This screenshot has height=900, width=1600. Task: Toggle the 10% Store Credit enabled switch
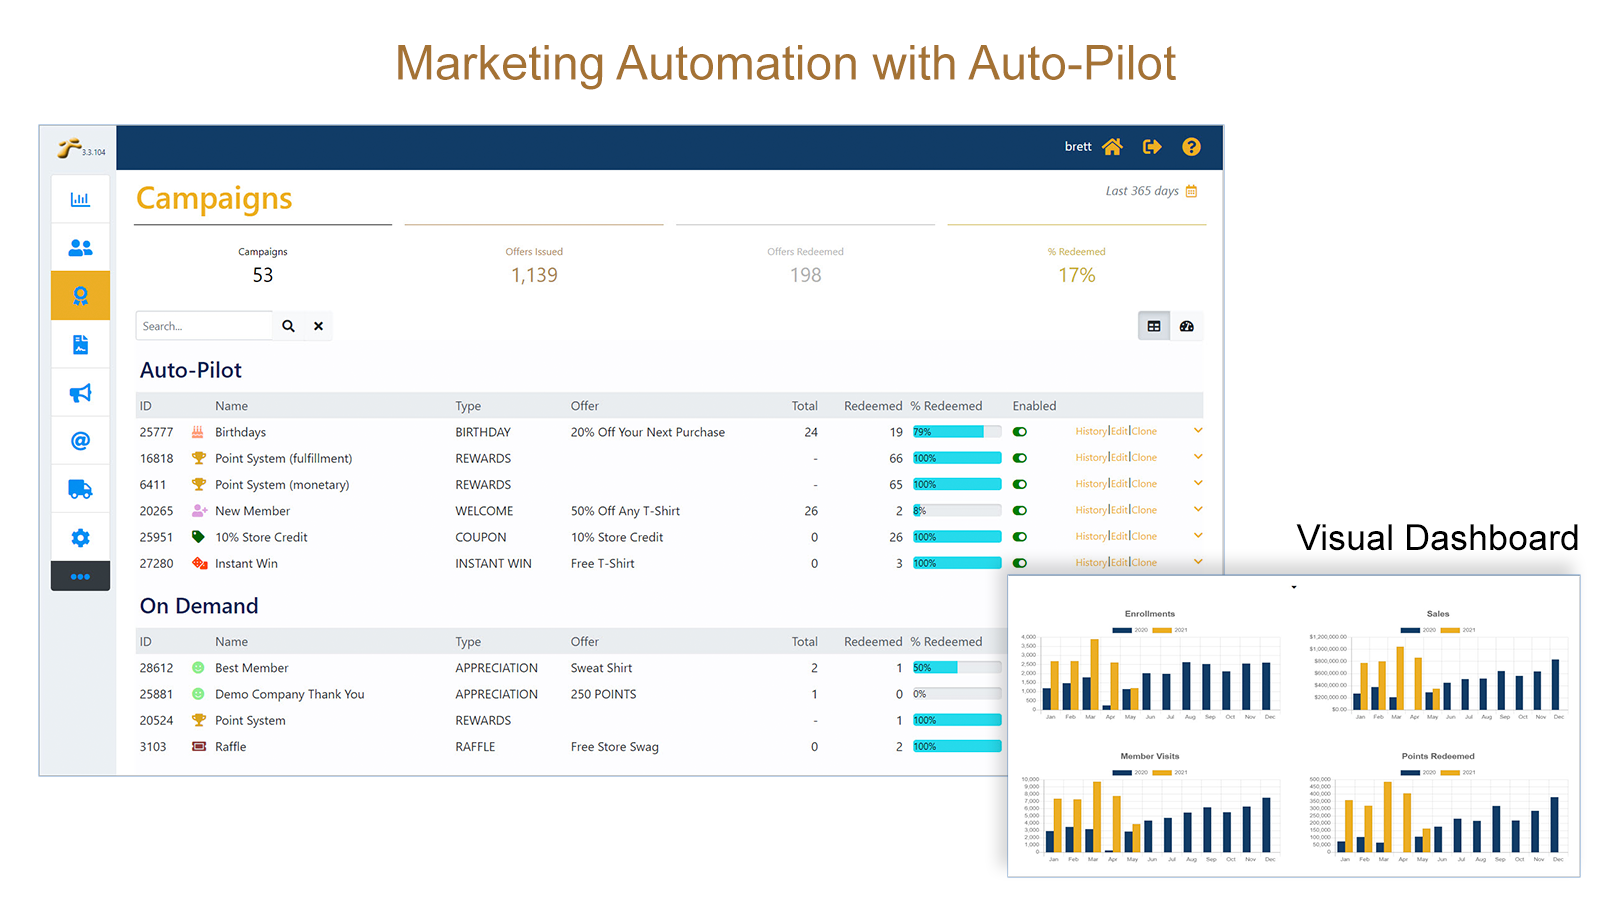click(1020, 537)
